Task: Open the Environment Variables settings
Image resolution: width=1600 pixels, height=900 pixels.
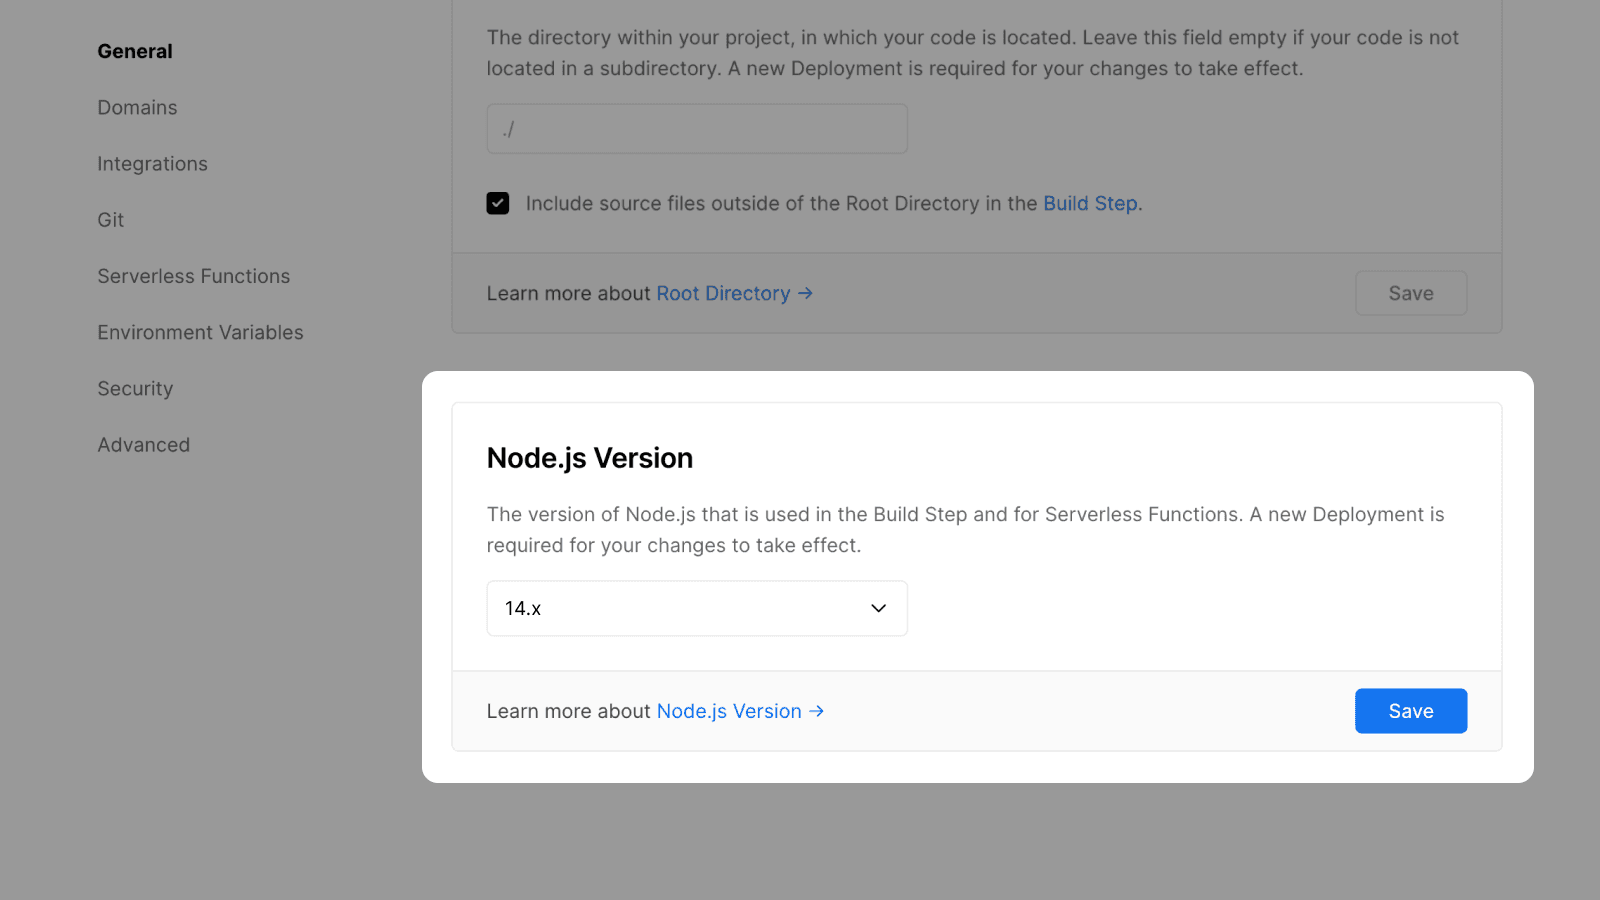Action: [x=200, y=332]
